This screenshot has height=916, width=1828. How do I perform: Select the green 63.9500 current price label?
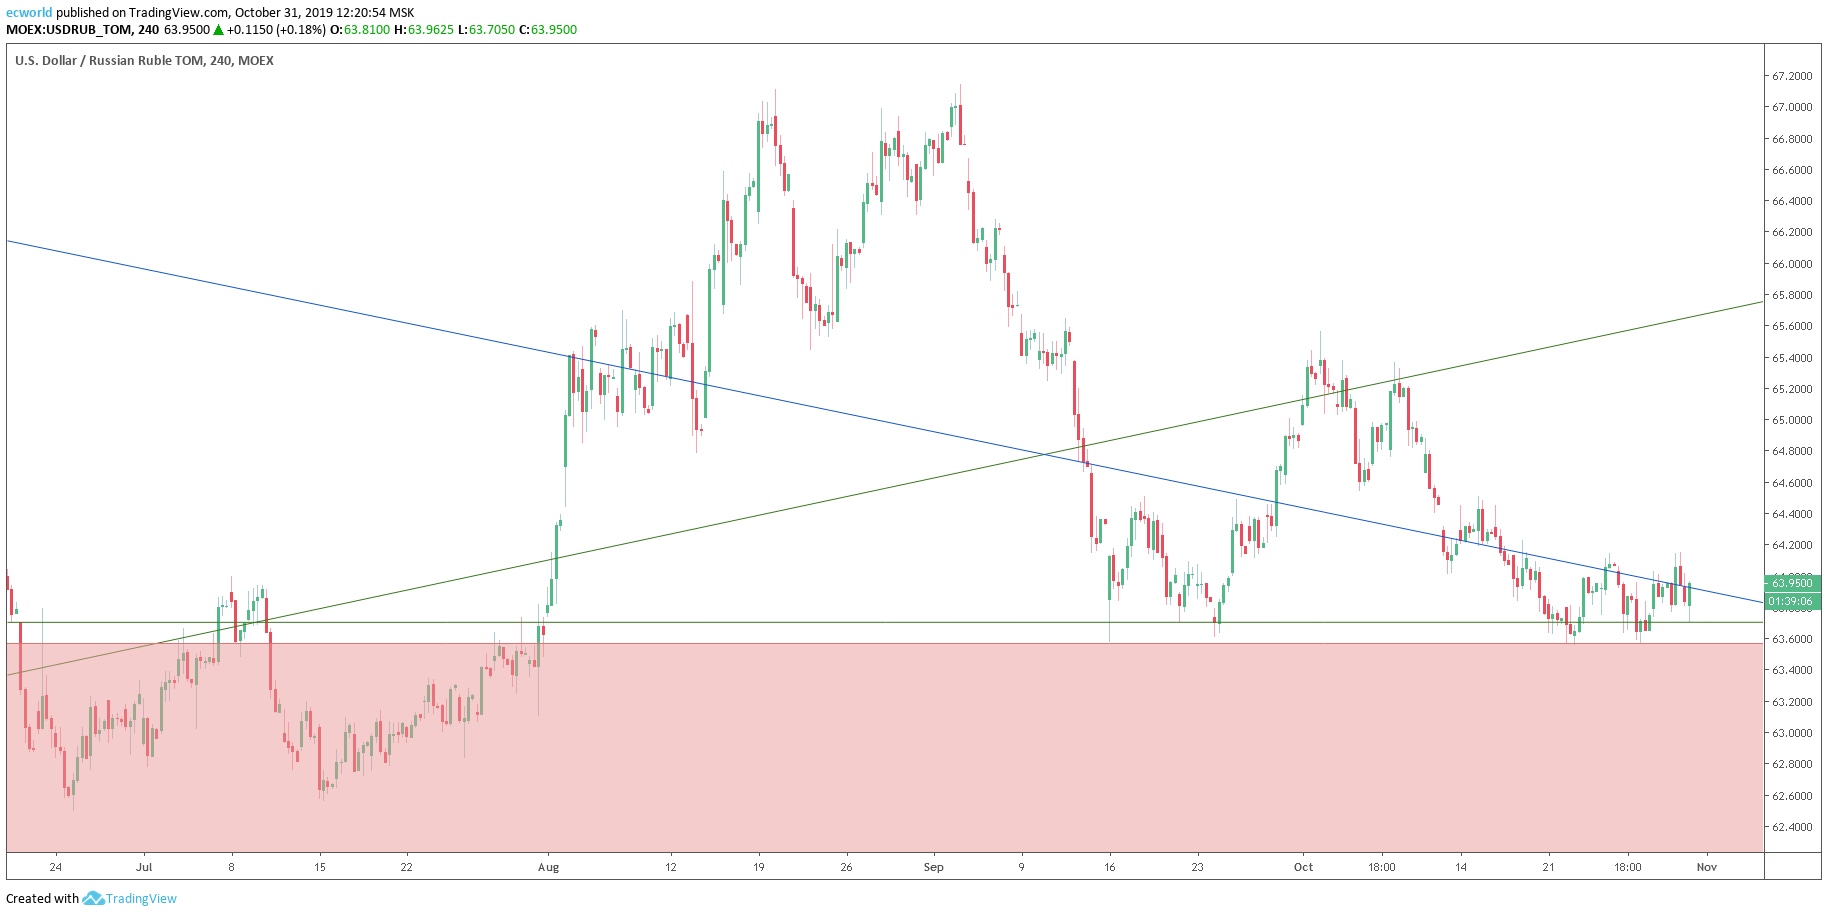(1791, 583)
